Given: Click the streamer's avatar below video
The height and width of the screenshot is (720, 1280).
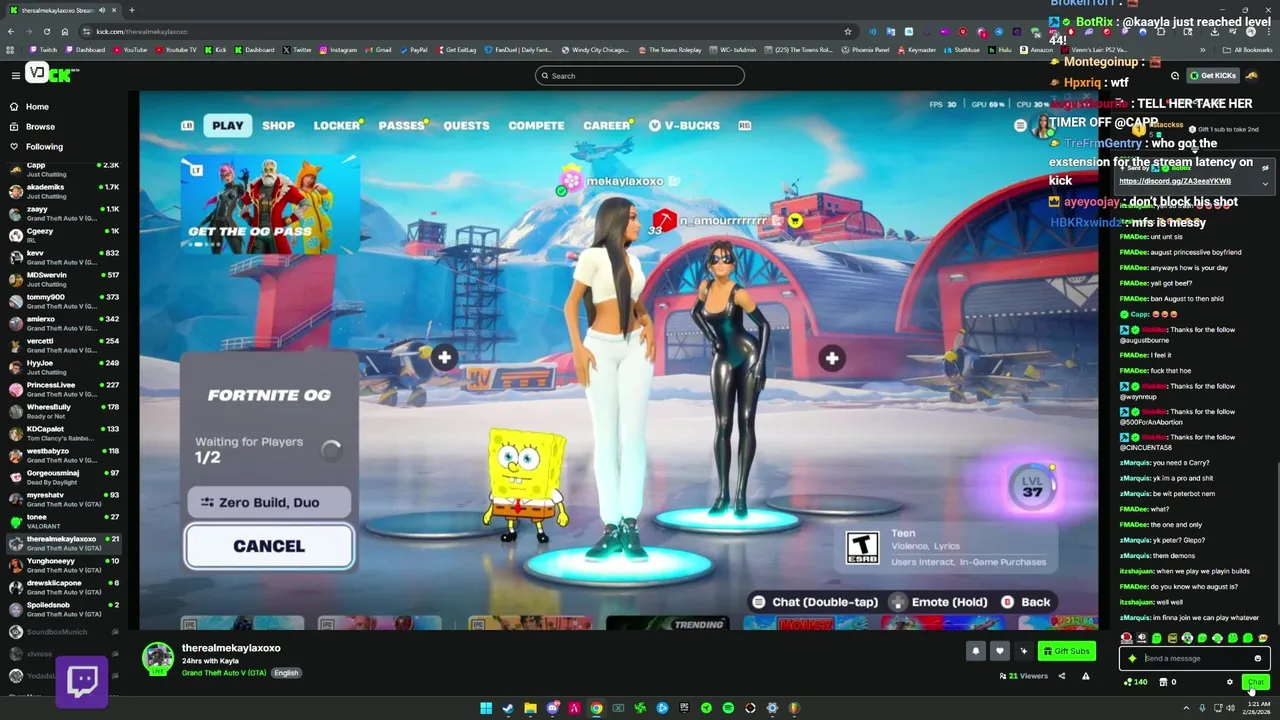Looking at the screenshot, I should [158, 658].
